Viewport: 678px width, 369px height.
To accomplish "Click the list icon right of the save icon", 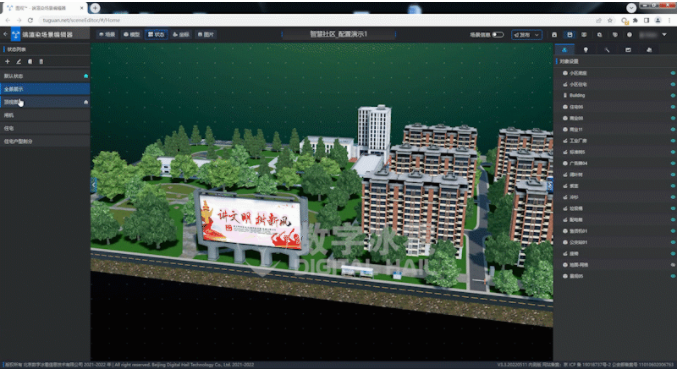I will [584, 35].
